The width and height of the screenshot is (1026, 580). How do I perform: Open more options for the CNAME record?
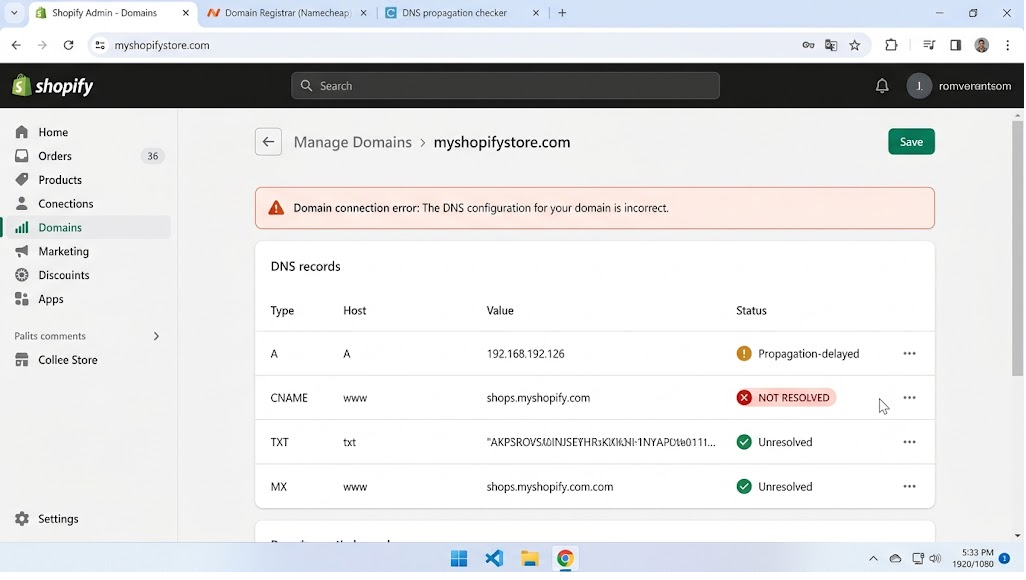[909, 397]
